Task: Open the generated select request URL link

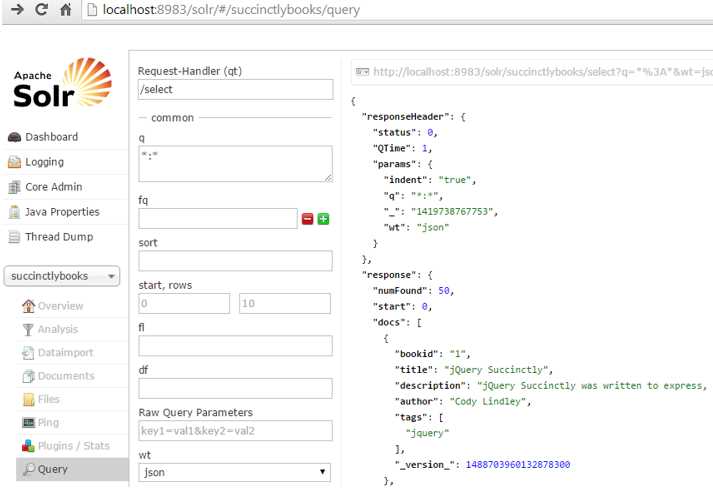Action: (x=543, y=72)
